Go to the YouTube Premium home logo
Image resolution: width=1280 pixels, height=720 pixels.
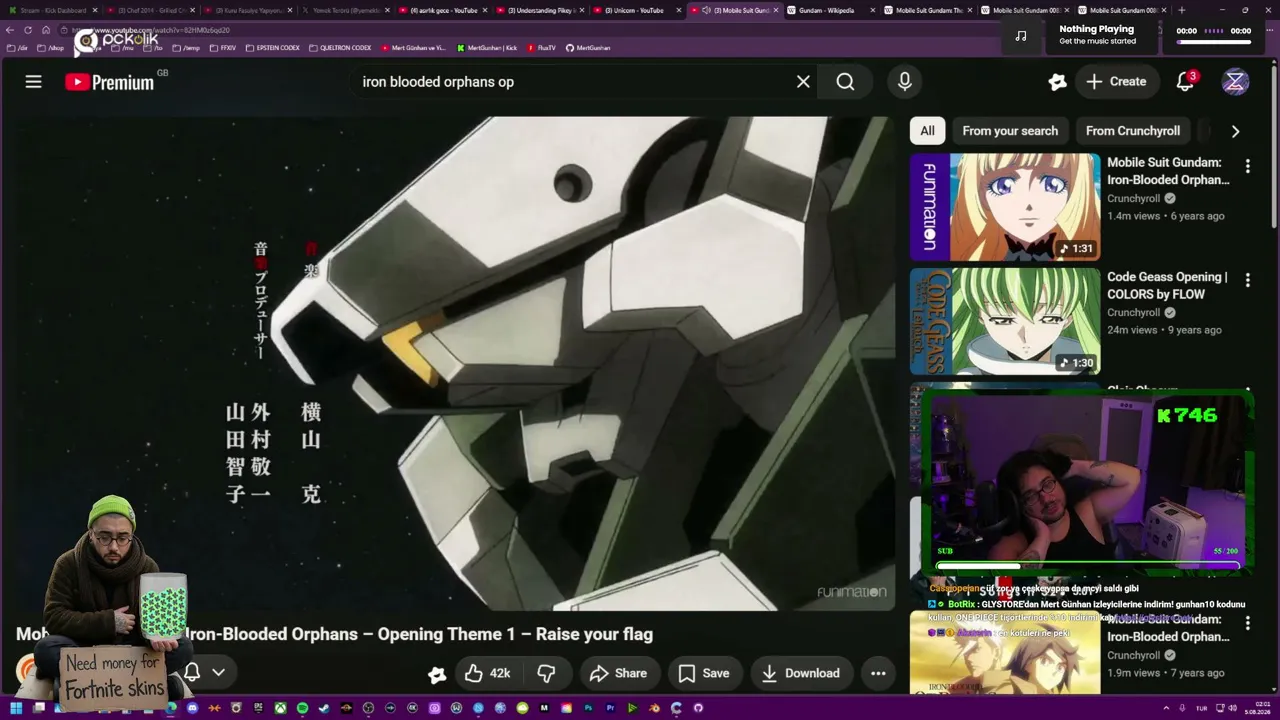(110, 82)
